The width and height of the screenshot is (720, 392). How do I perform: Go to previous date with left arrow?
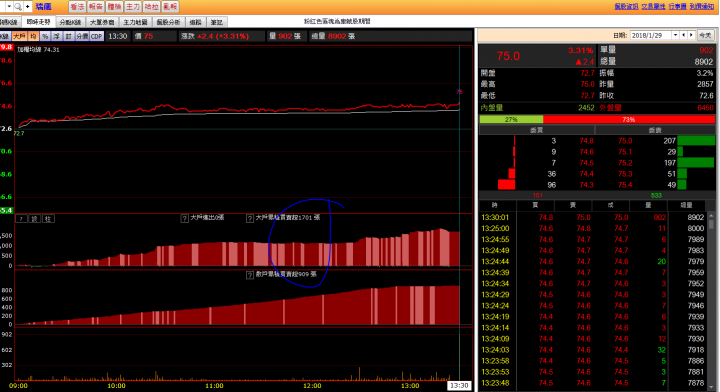(x=683, y=35)
